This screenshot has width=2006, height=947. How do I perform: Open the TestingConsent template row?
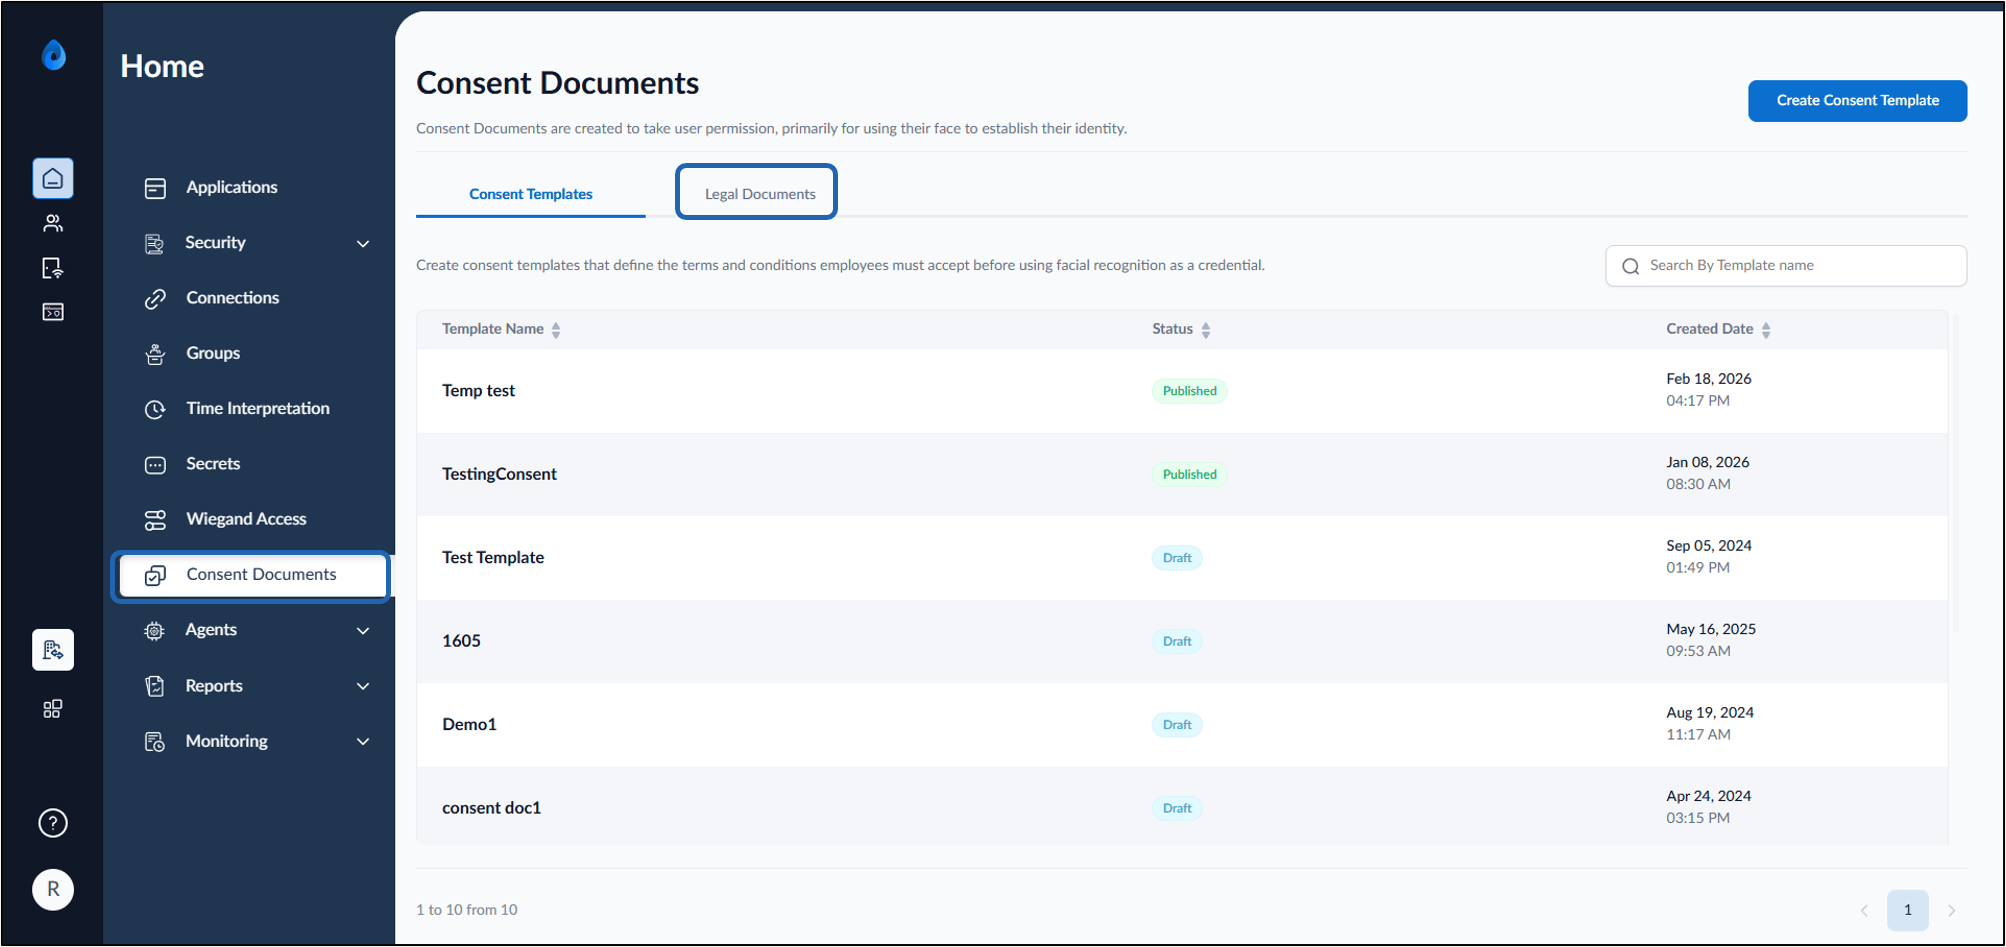[x=1182, y=474]
